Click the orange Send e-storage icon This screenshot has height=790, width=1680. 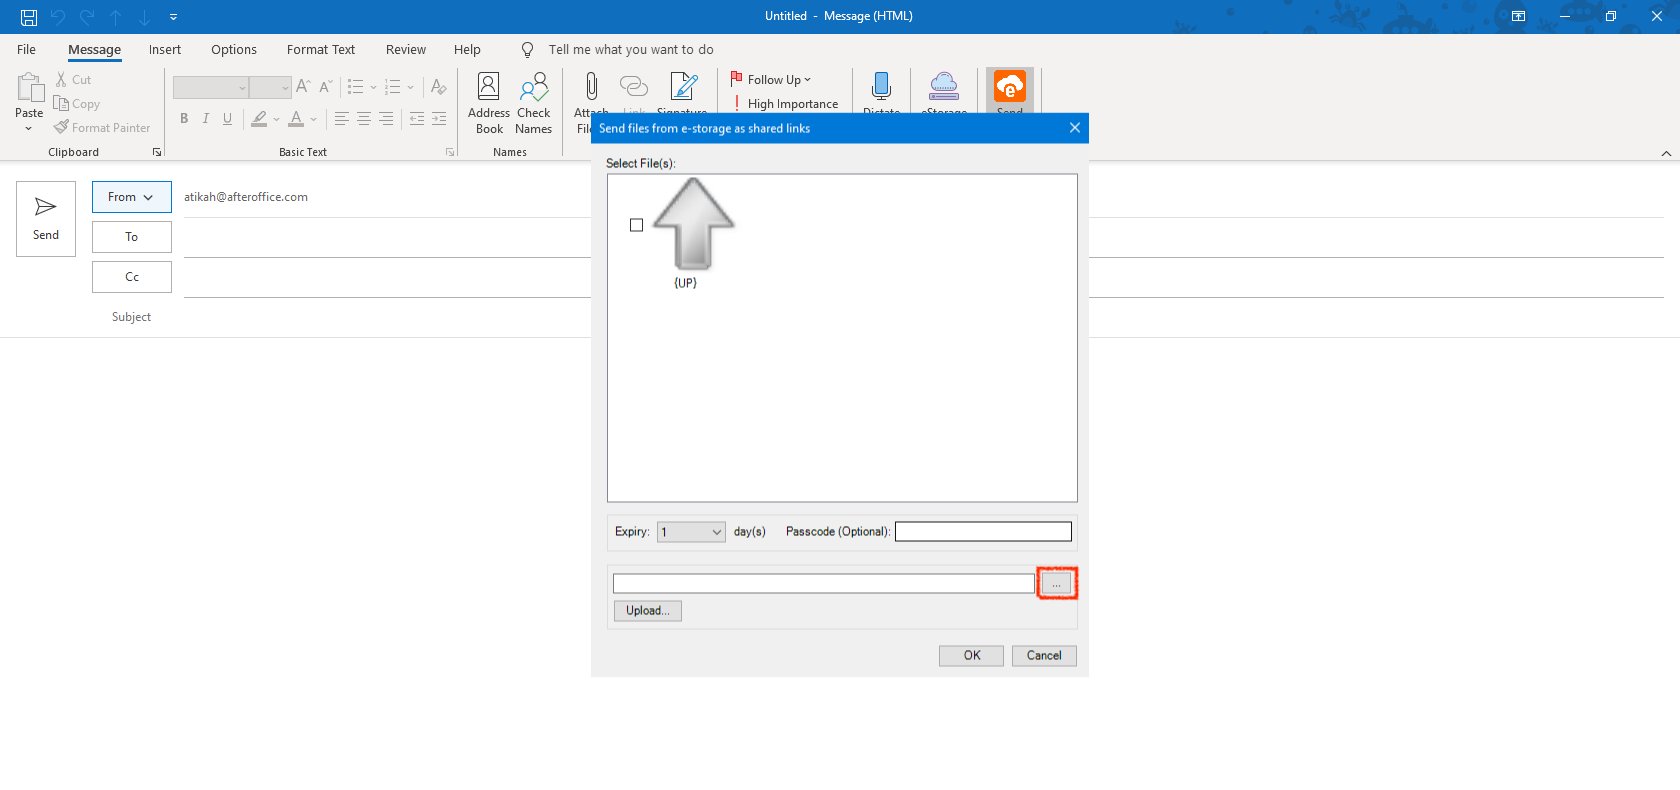click(x=1009, y=87)
